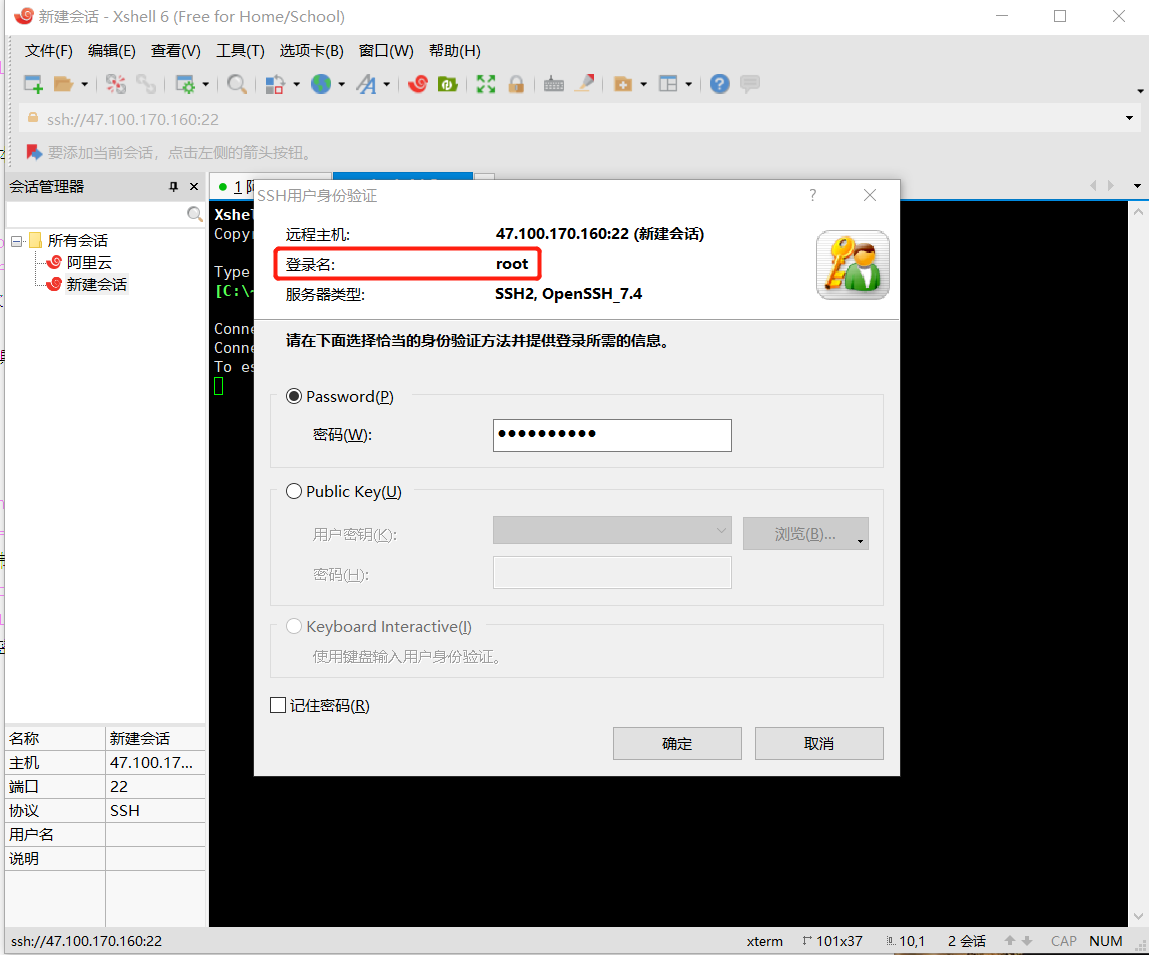
Task: Open the open-folder icon's dropdown arrow
Action: pos(84,83)
